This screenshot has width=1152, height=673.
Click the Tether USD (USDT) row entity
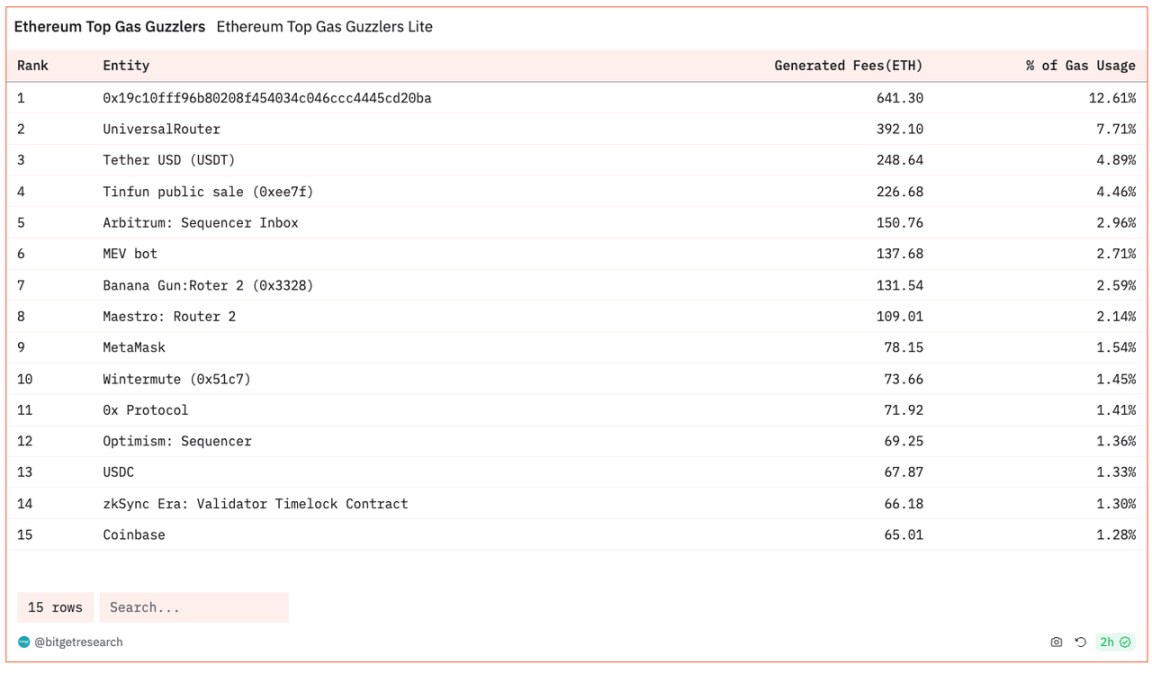pos(169,160)
